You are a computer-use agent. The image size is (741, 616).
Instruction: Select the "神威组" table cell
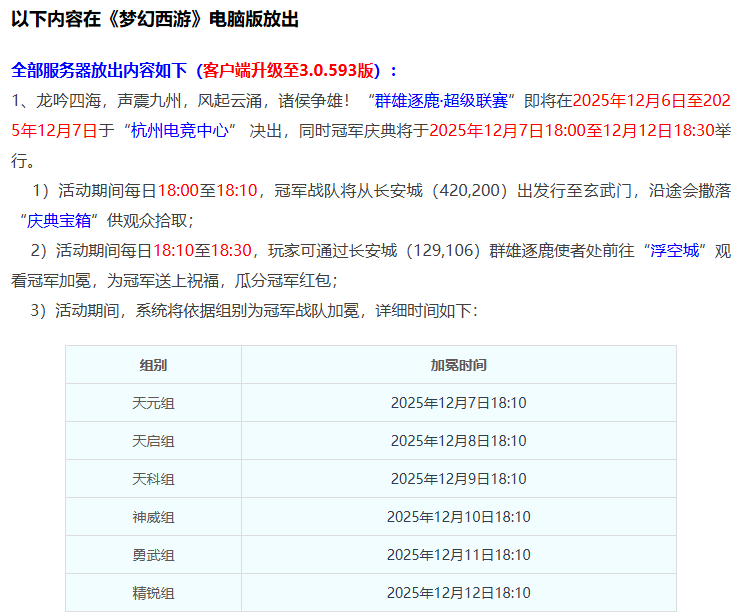153,517
